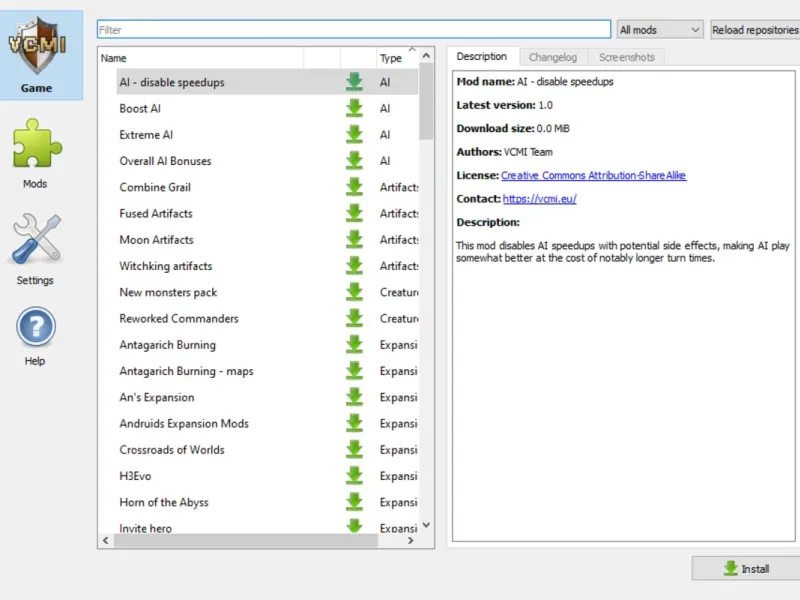Click download arrow for Fused Artifacts
The height and width of the screenshot is (600, 800).
(x=354, y=213)
